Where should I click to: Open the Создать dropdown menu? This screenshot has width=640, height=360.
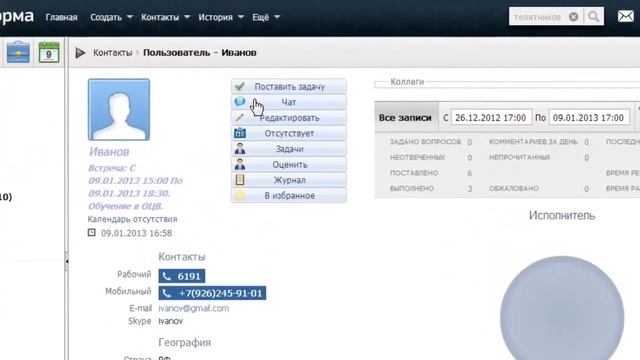[x=111, y=17]
